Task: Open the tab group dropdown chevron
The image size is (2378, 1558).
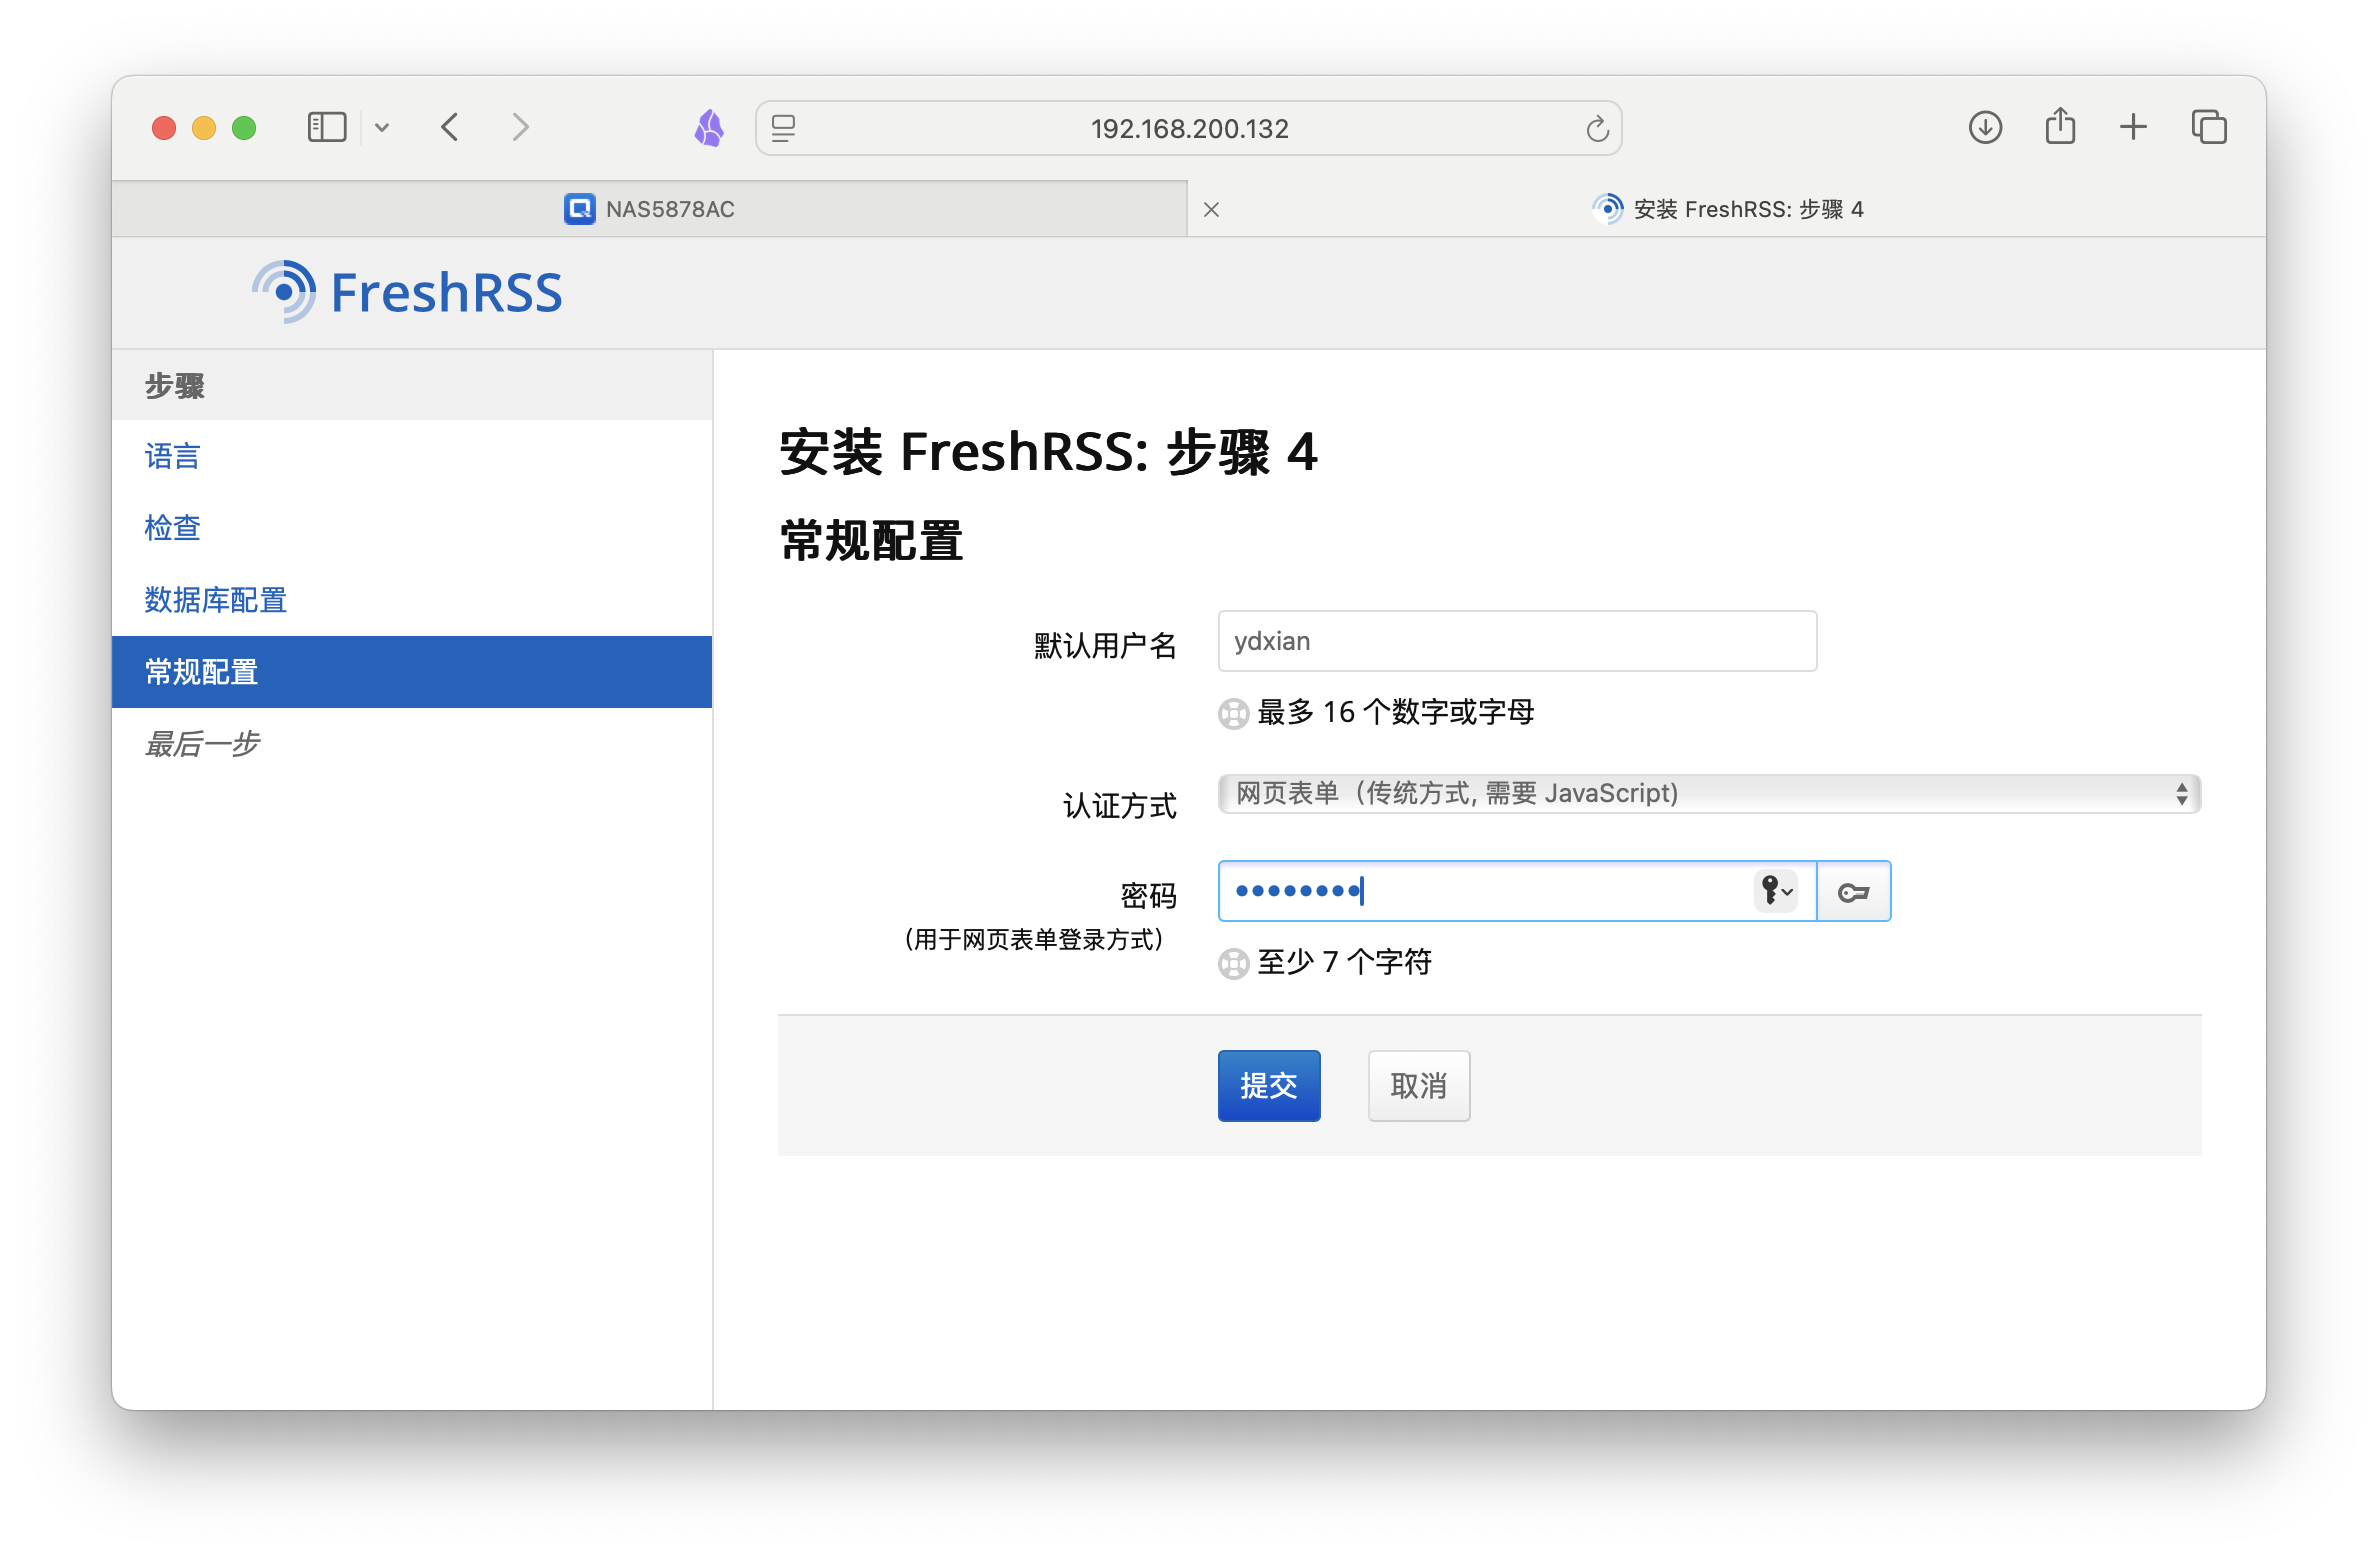Action: tap(382, 128)
